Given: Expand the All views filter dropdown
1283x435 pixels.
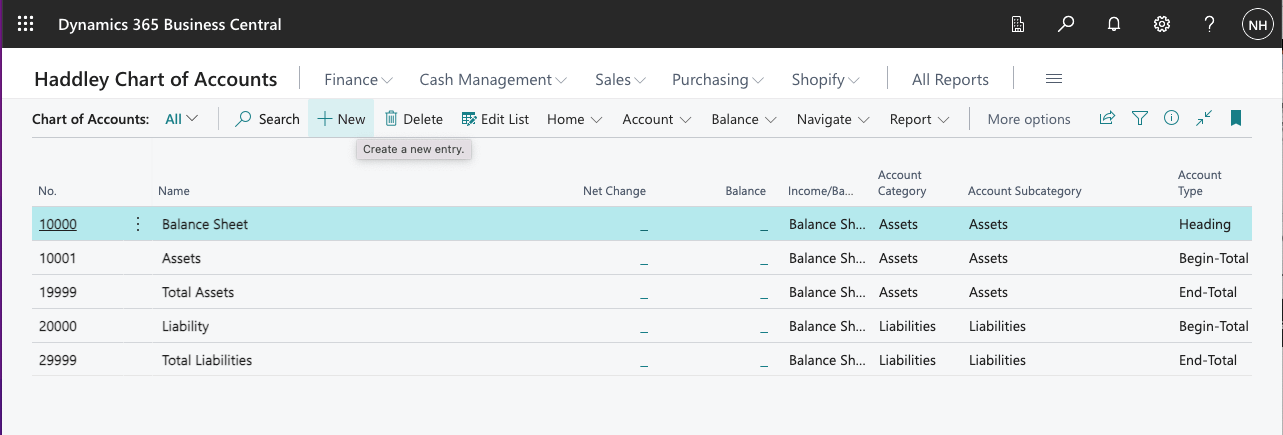Looking at the screenshot, I should (x=181, y=119).
